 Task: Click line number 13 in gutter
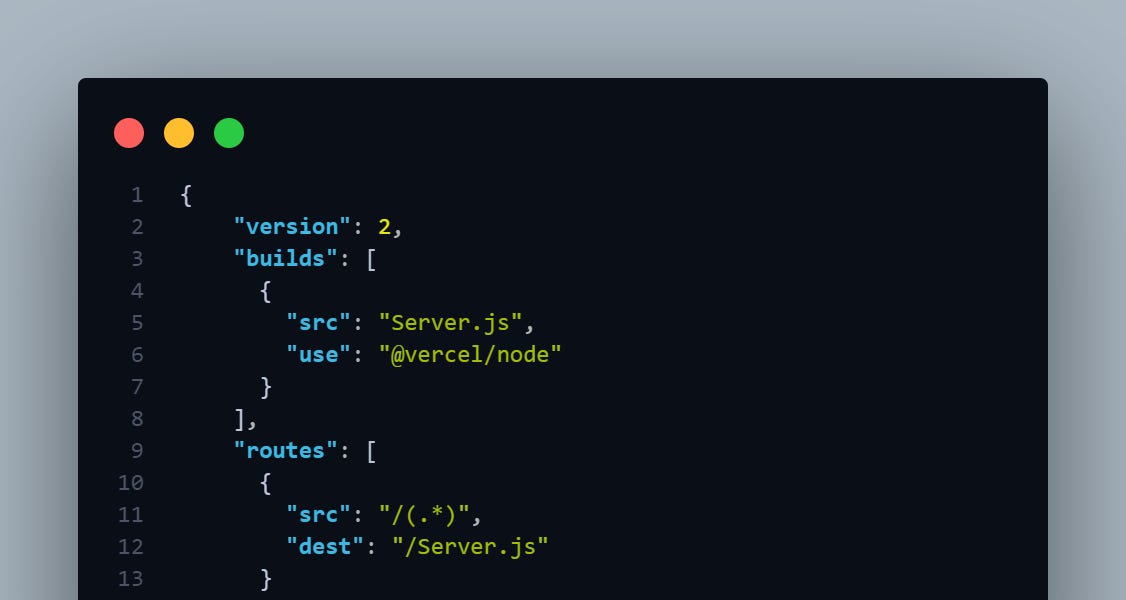click(x=131, y=578)
